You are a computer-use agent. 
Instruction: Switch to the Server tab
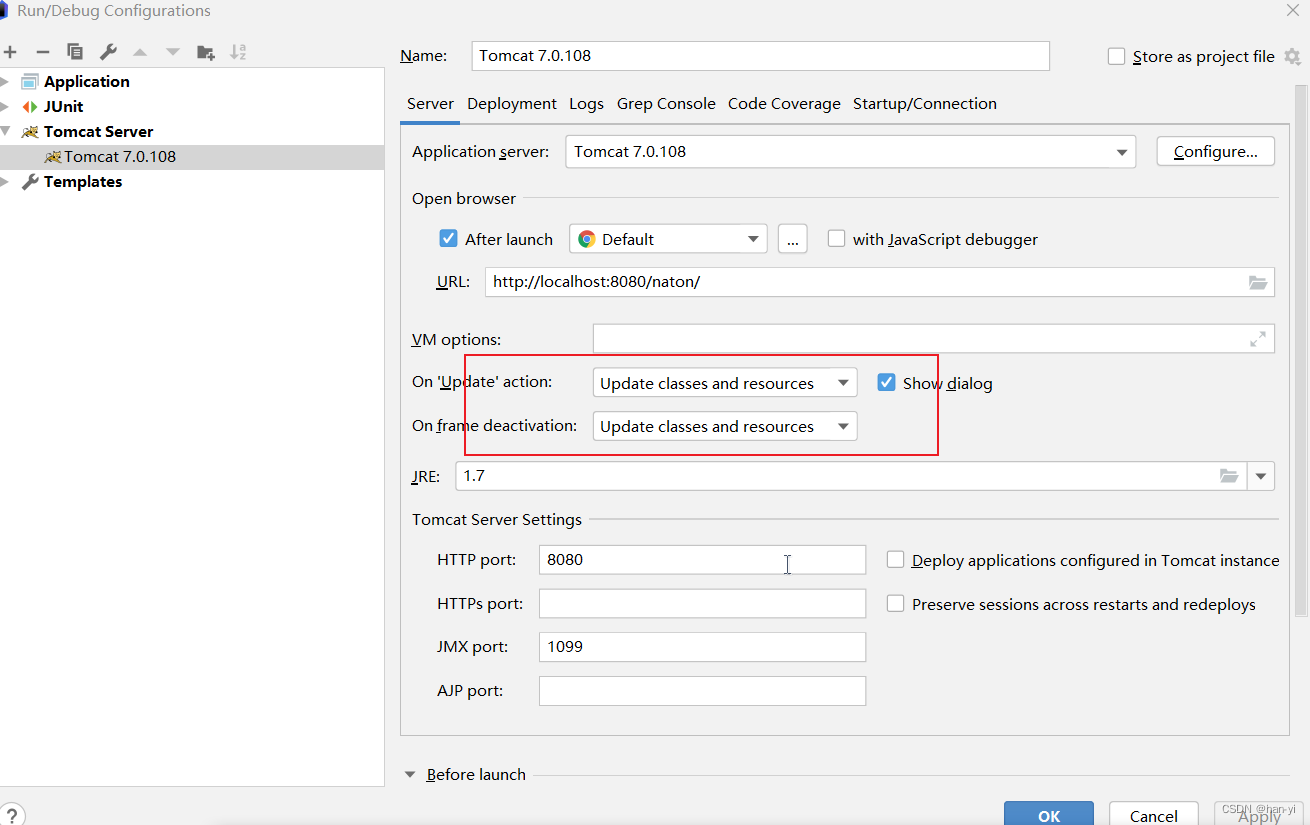[430, 104]
